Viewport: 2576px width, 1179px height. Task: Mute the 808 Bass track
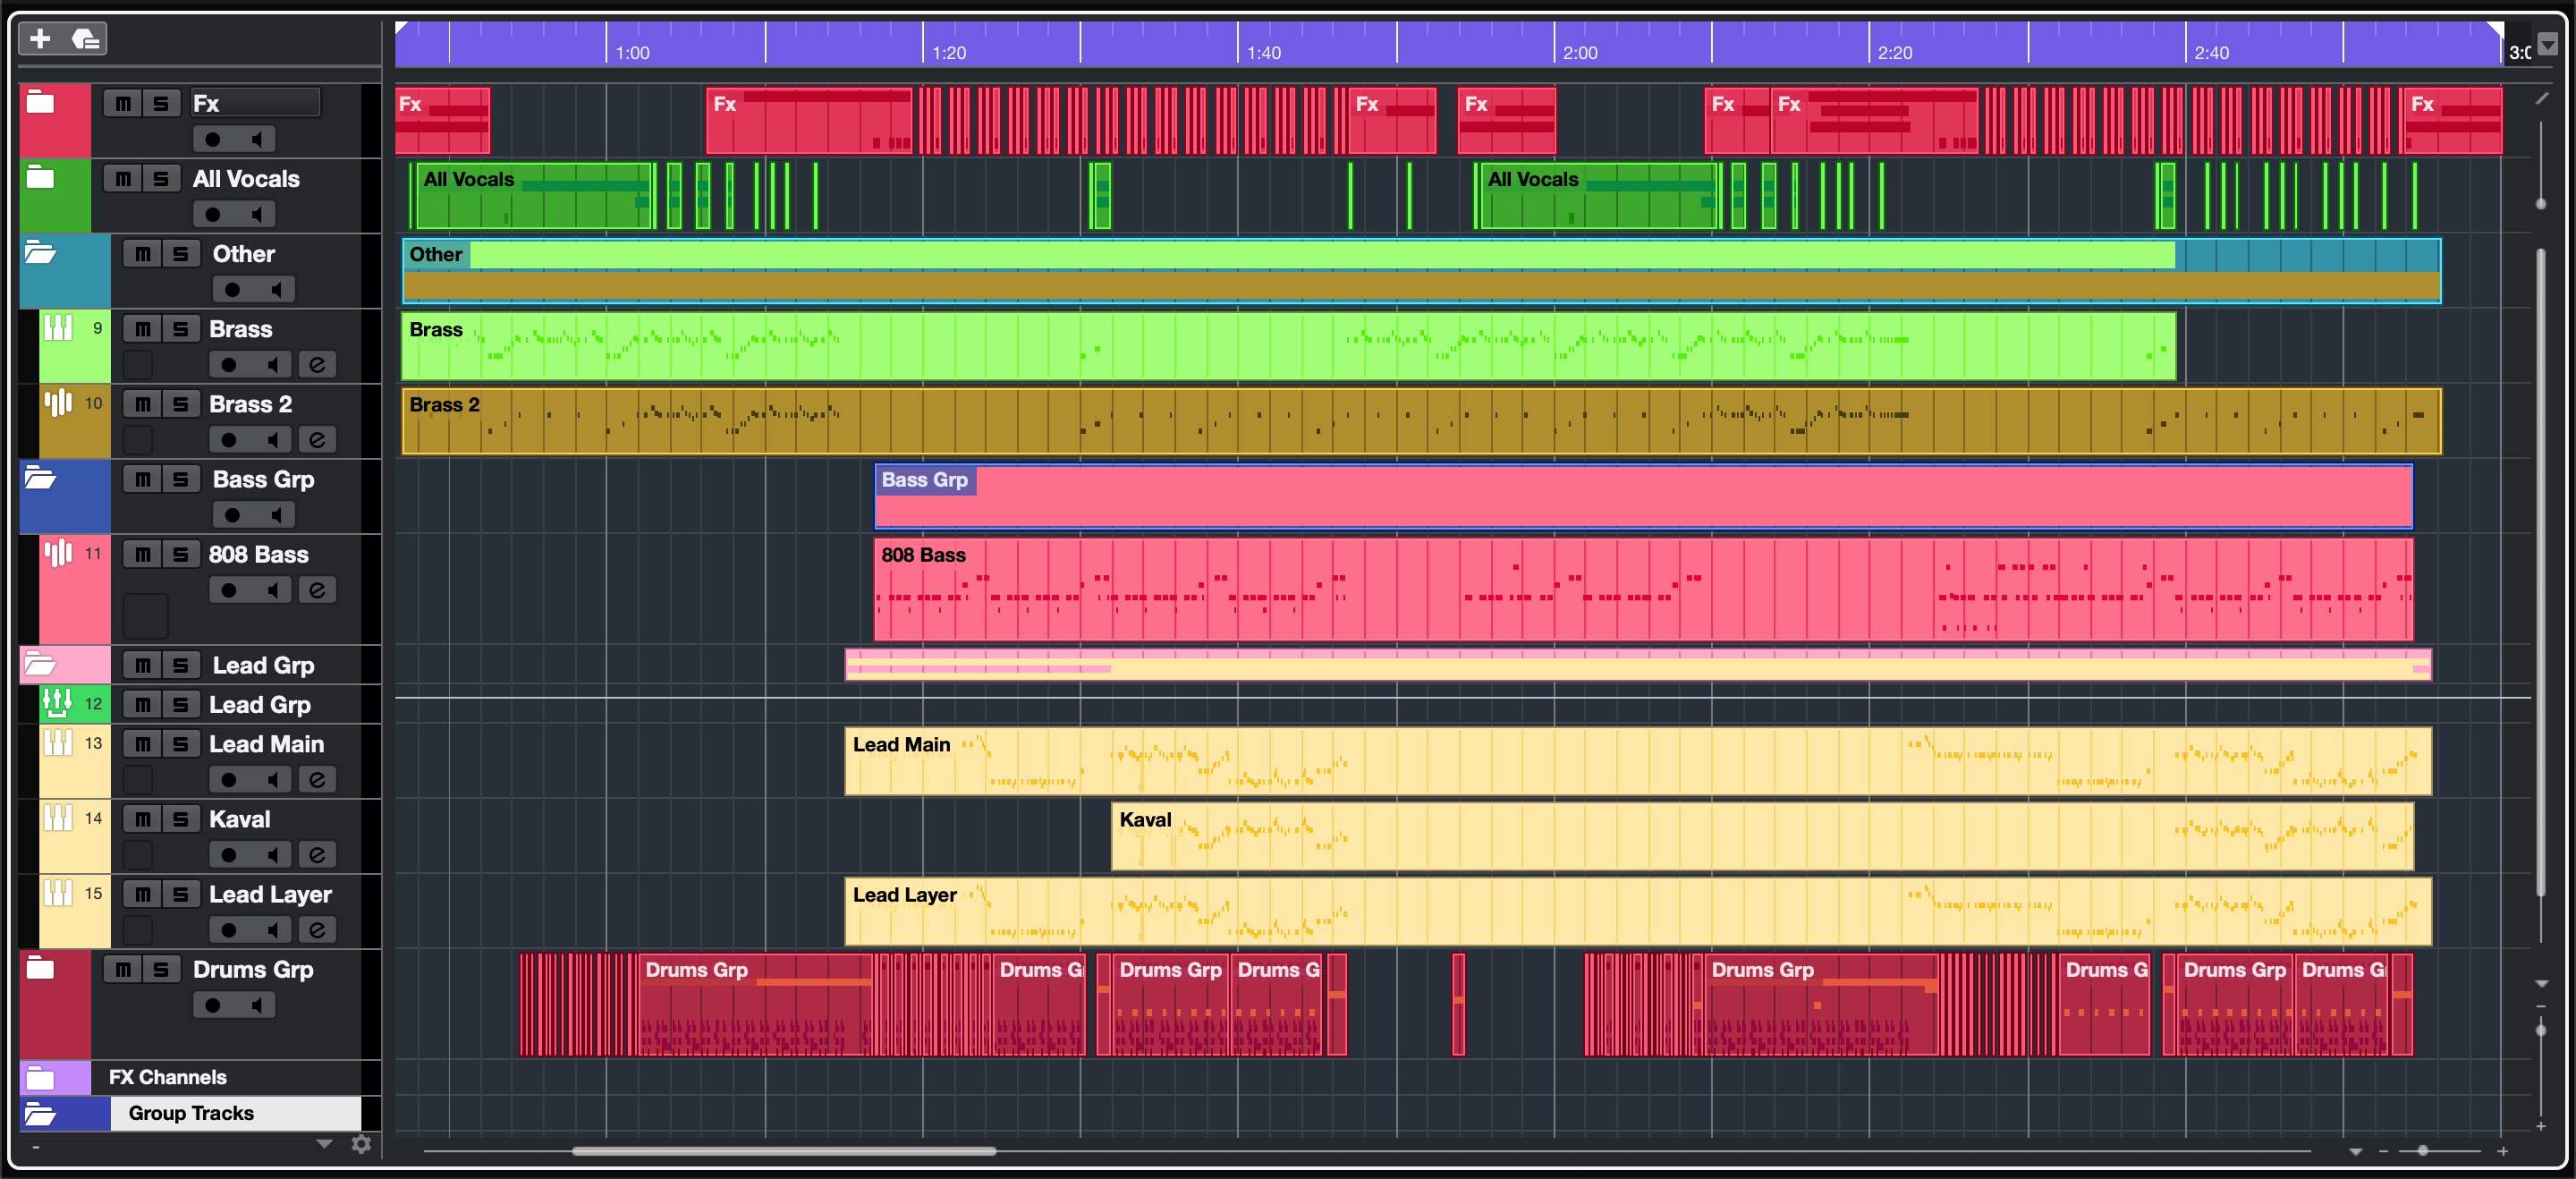(143, 554)
